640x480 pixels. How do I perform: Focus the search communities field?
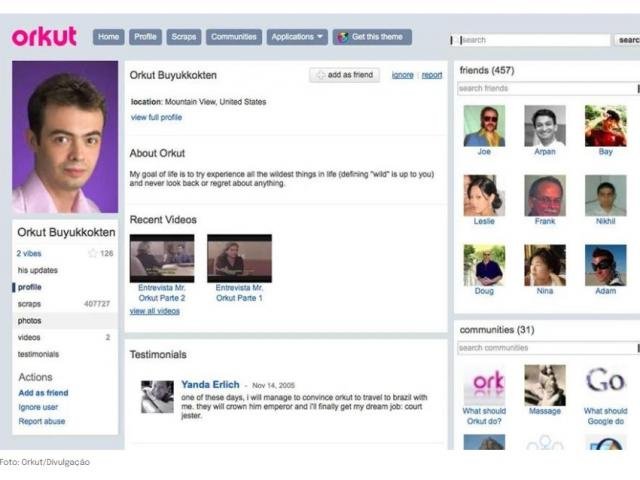[x=547, y=348]
